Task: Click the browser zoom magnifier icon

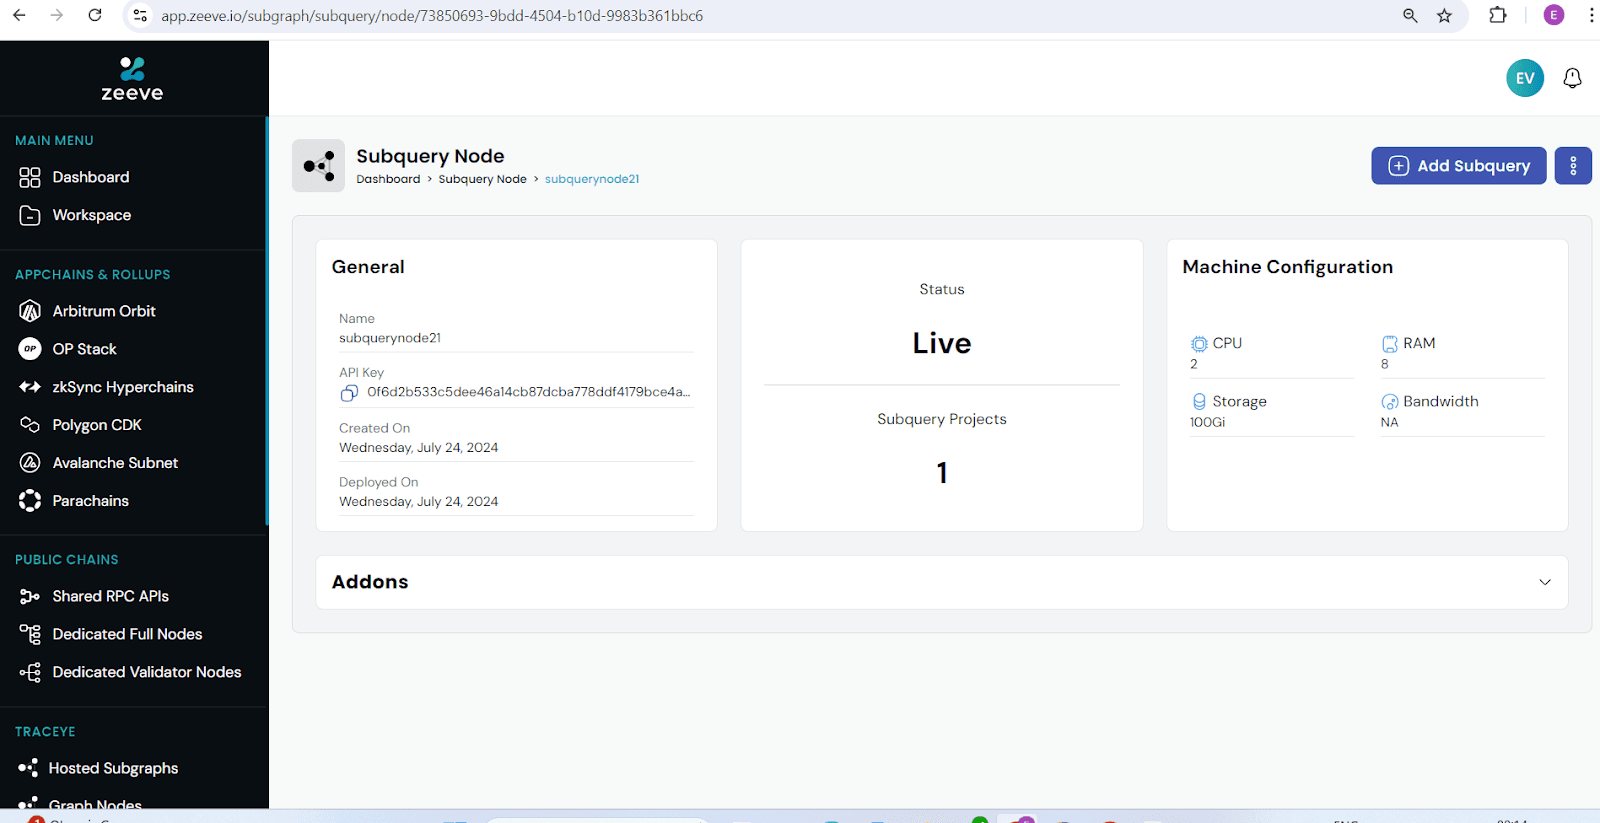Action: coord(1410,15)
